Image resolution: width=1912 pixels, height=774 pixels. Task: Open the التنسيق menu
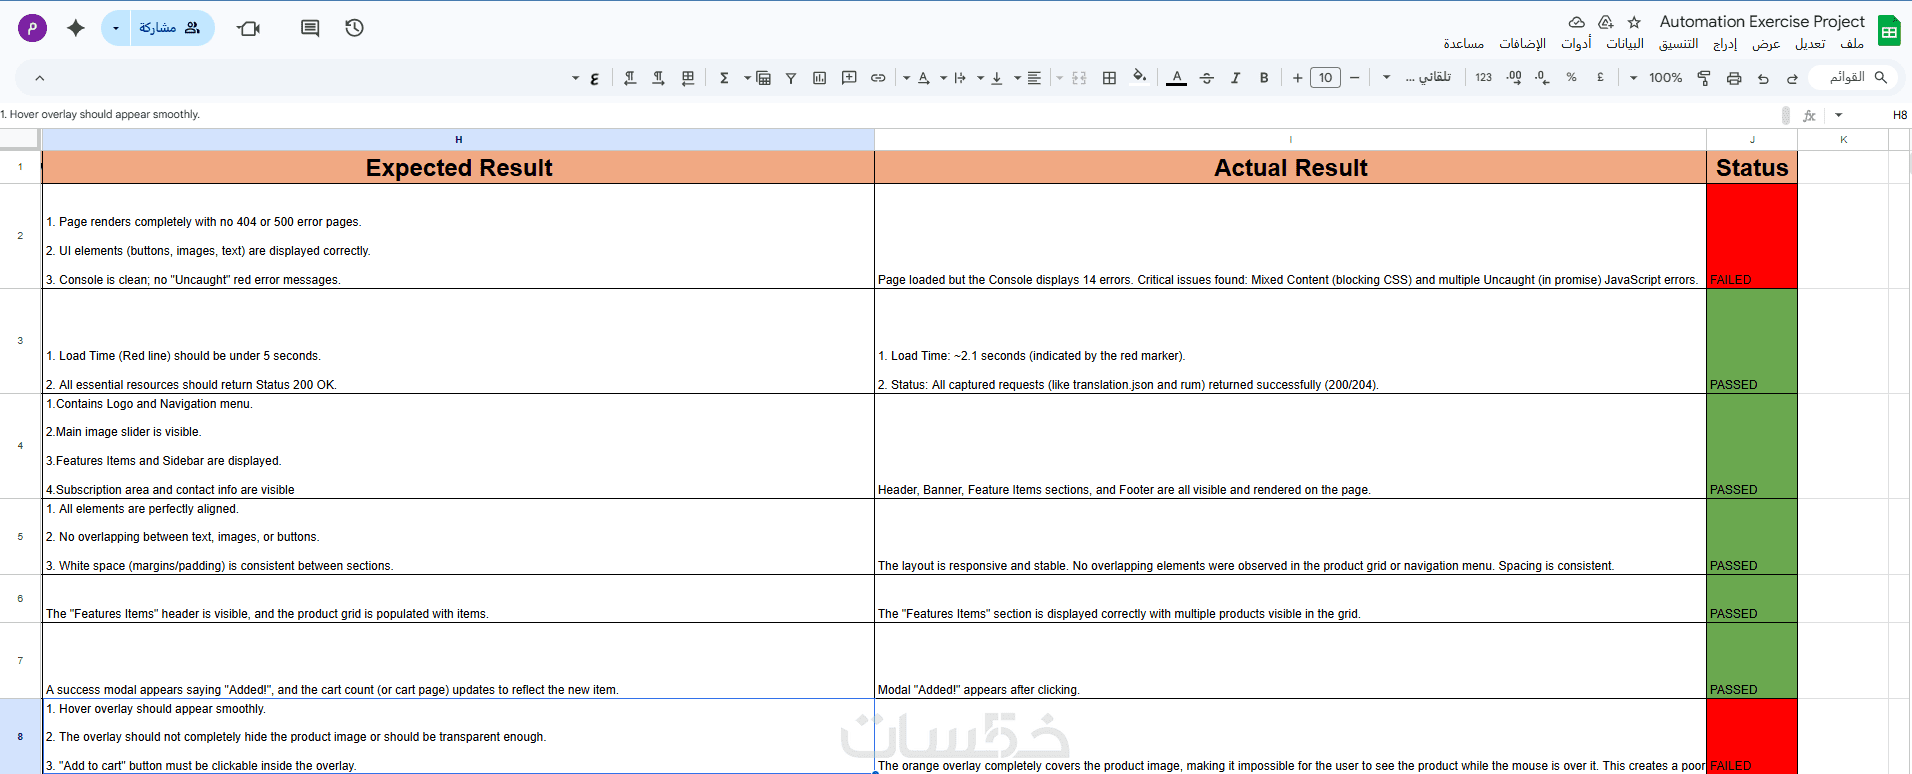tap(1678, 44)
